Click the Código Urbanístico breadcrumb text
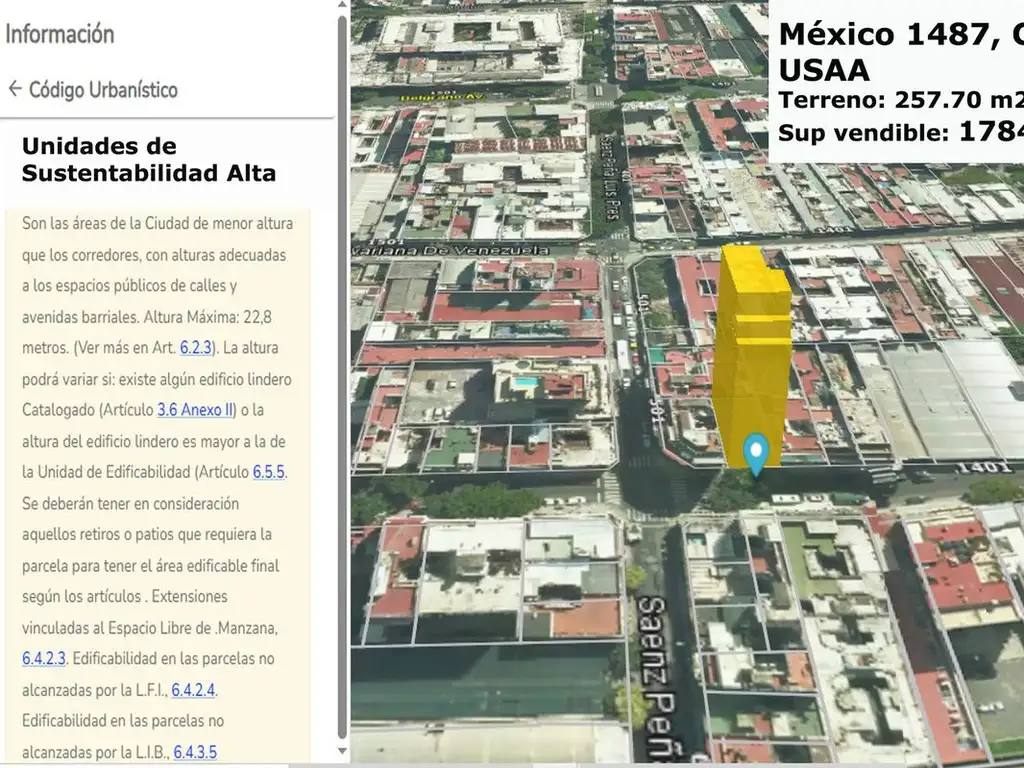 [103, 90]
